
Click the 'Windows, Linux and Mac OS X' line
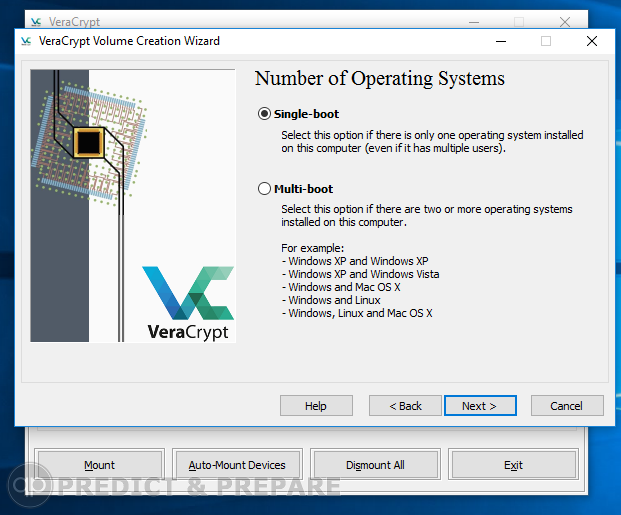357,313
